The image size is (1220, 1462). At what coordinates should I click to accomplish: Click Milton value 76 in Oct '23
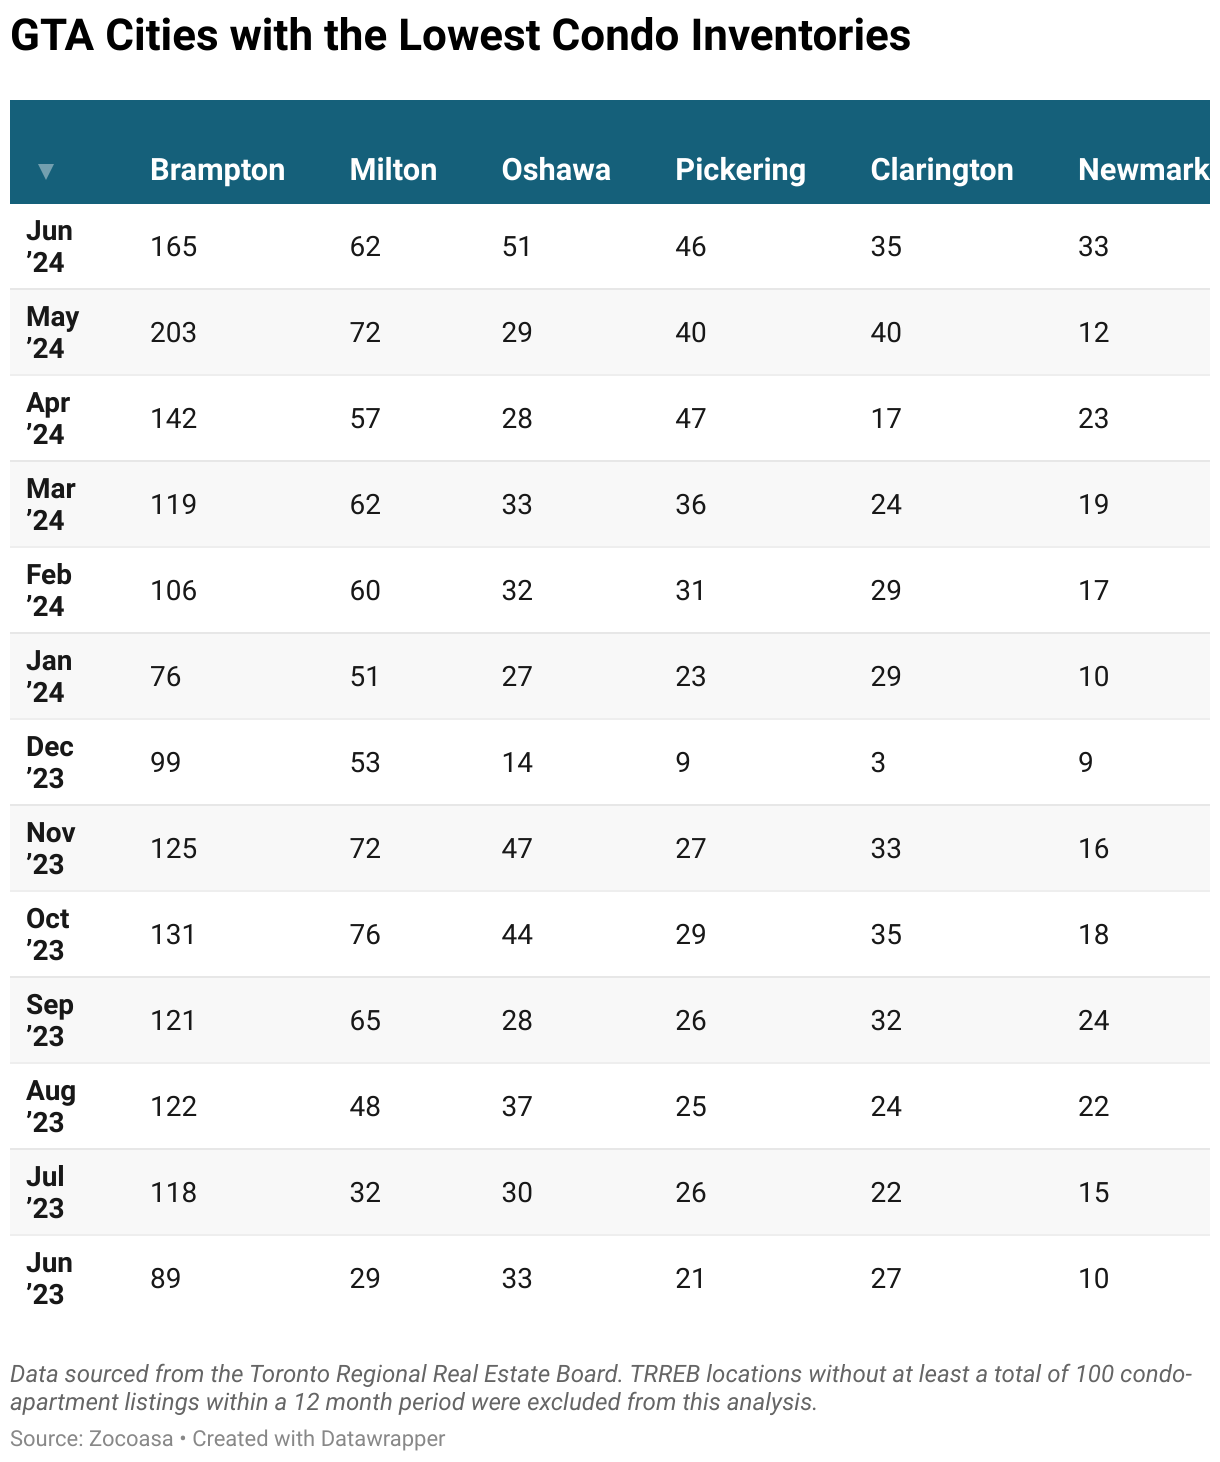(365, 934)
